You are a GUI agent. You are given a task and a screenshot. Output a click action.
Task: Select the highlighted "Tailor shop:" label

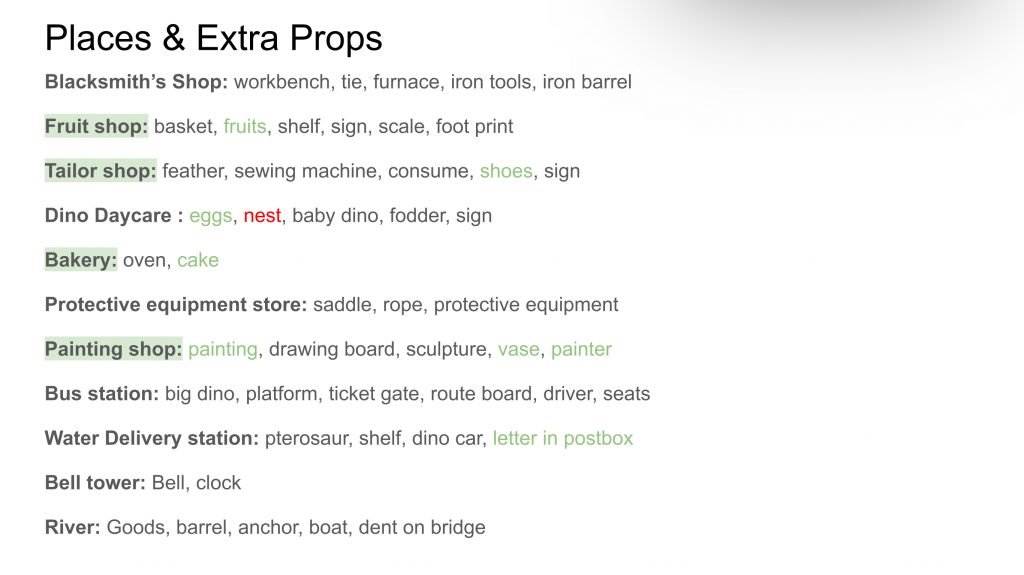100,171
